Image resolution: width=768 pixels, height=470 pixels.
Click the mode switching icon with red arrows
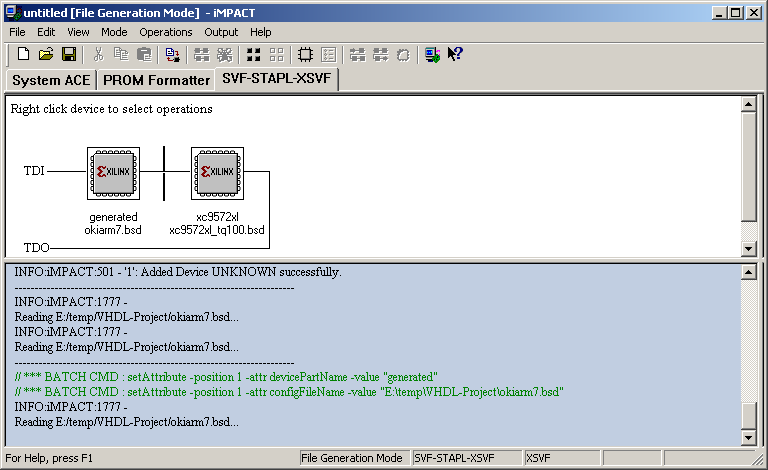(x=172, y=54)
